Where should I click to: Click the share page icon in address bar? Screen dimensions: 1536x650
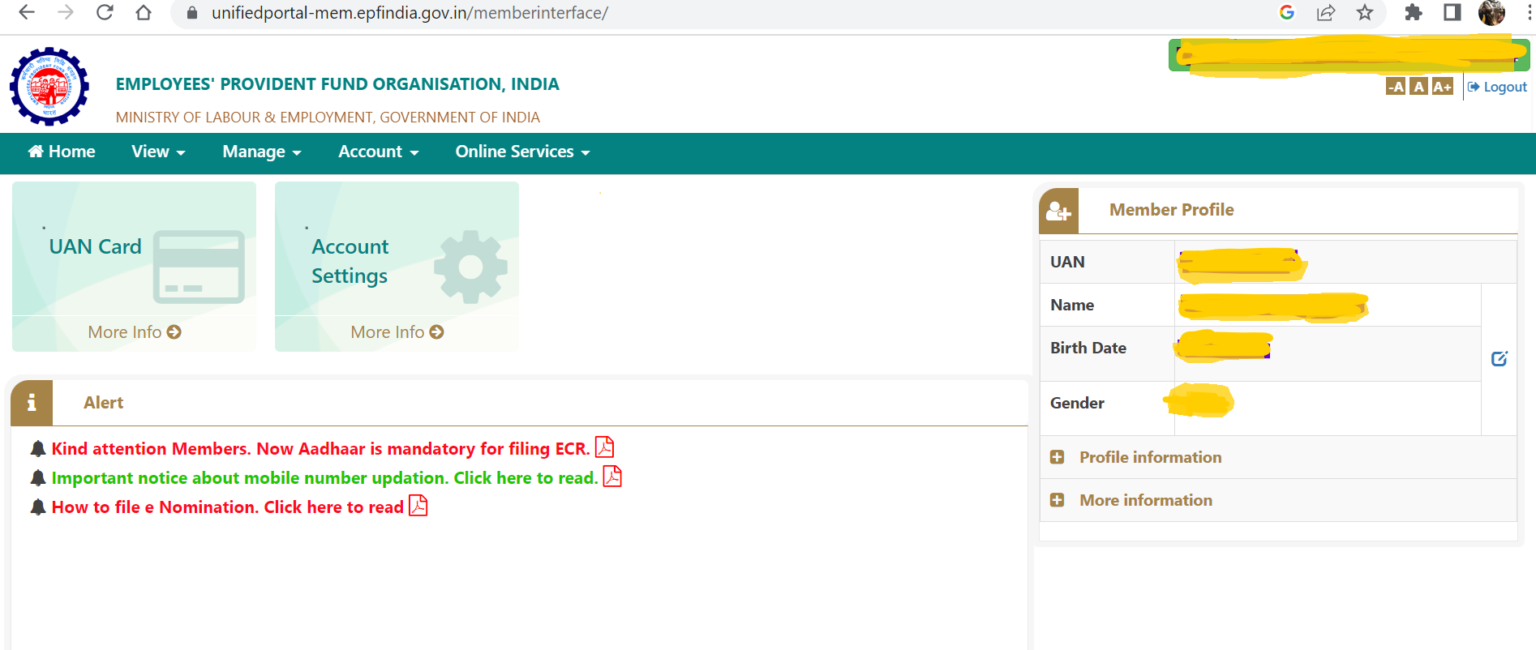click(1325, 13)
